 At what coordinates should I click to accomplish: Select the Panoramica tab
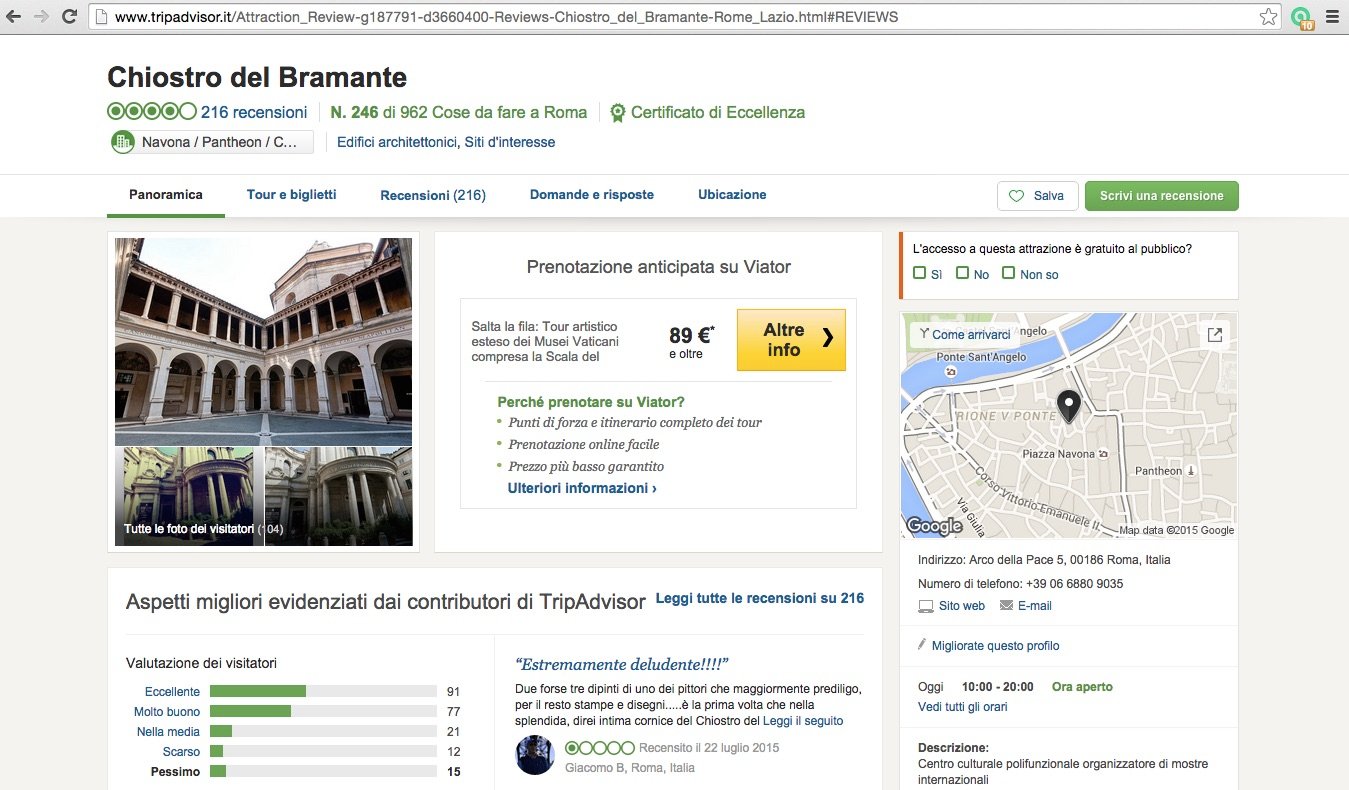pos(166,195)
